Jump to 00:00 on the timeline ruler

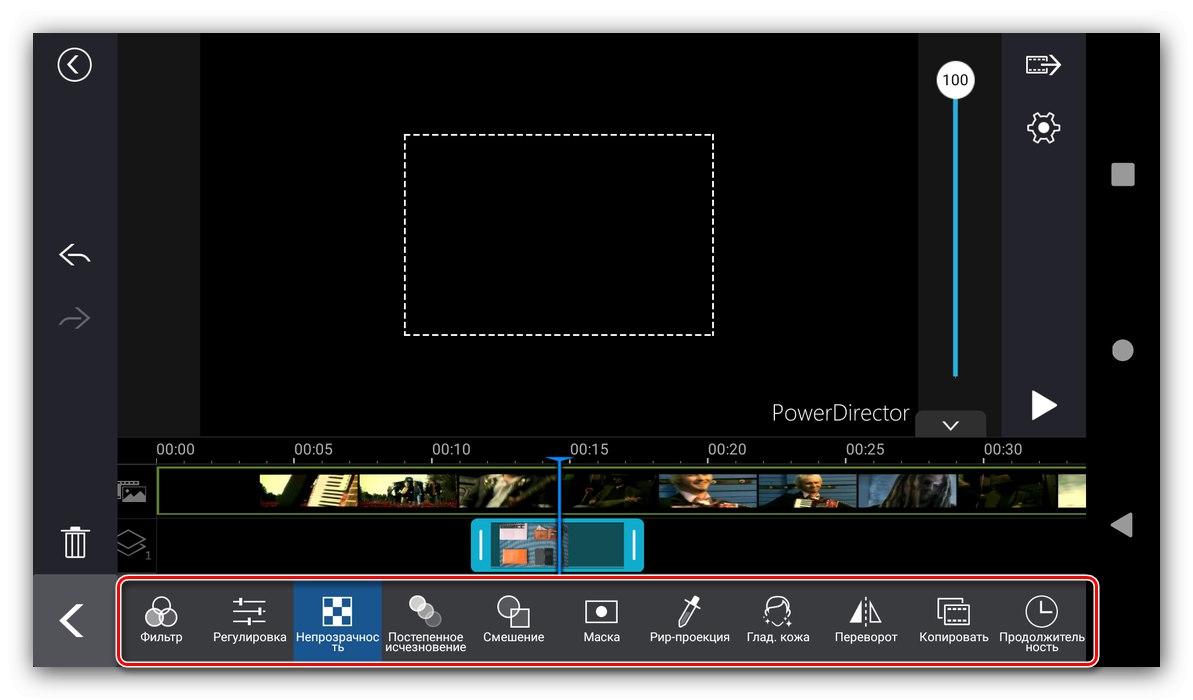pos(175,450)
